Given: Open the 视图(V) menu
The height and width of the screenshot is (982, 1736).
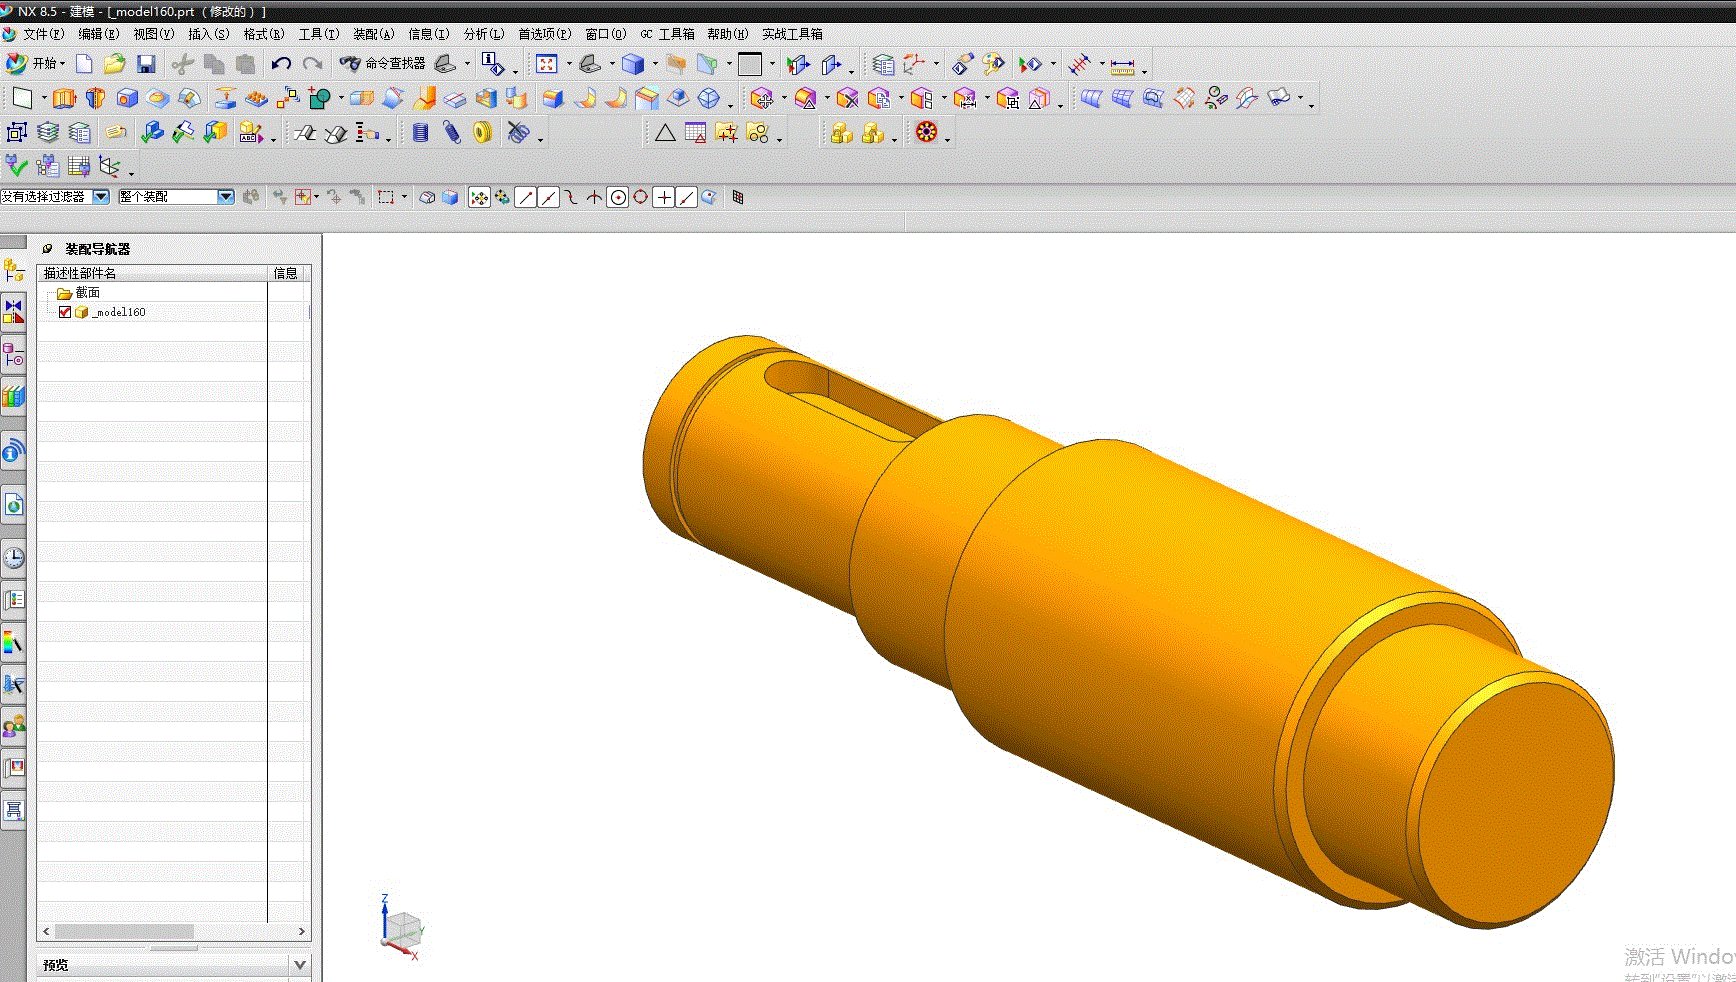Looking at the screenshot, I should tap(153, 34).
